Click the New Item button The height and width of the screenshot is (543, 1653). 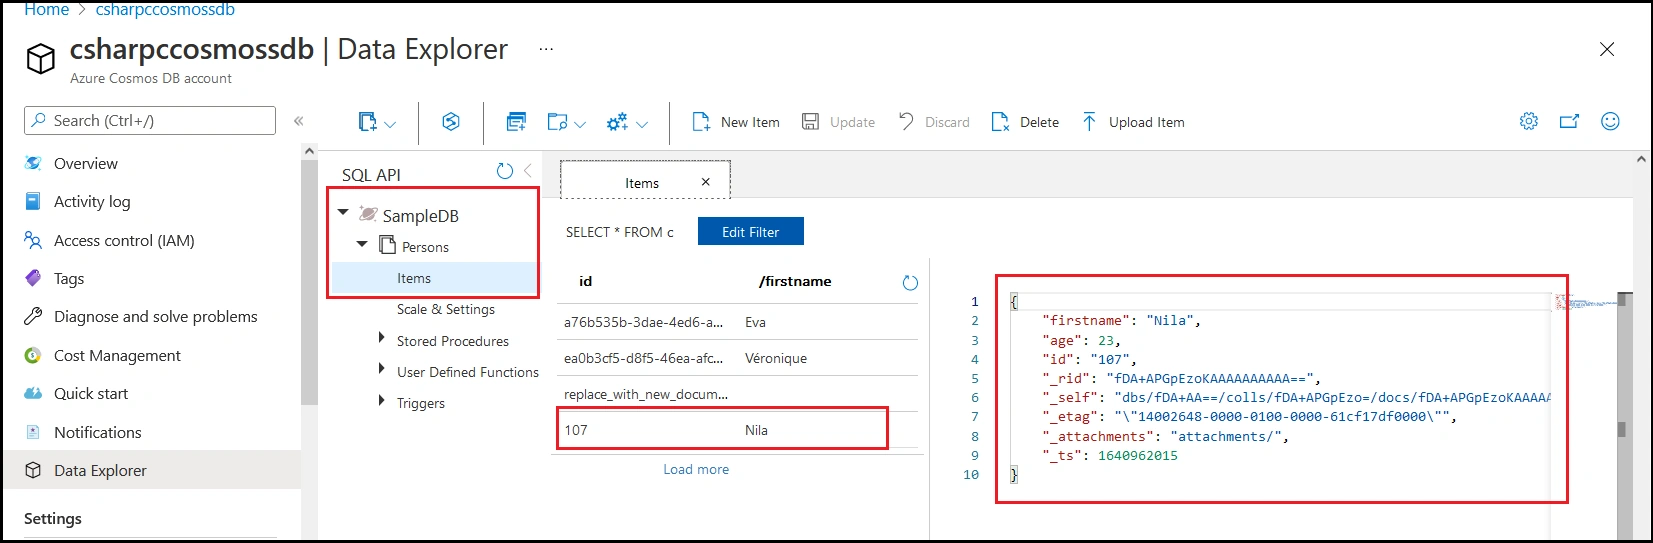736,122
